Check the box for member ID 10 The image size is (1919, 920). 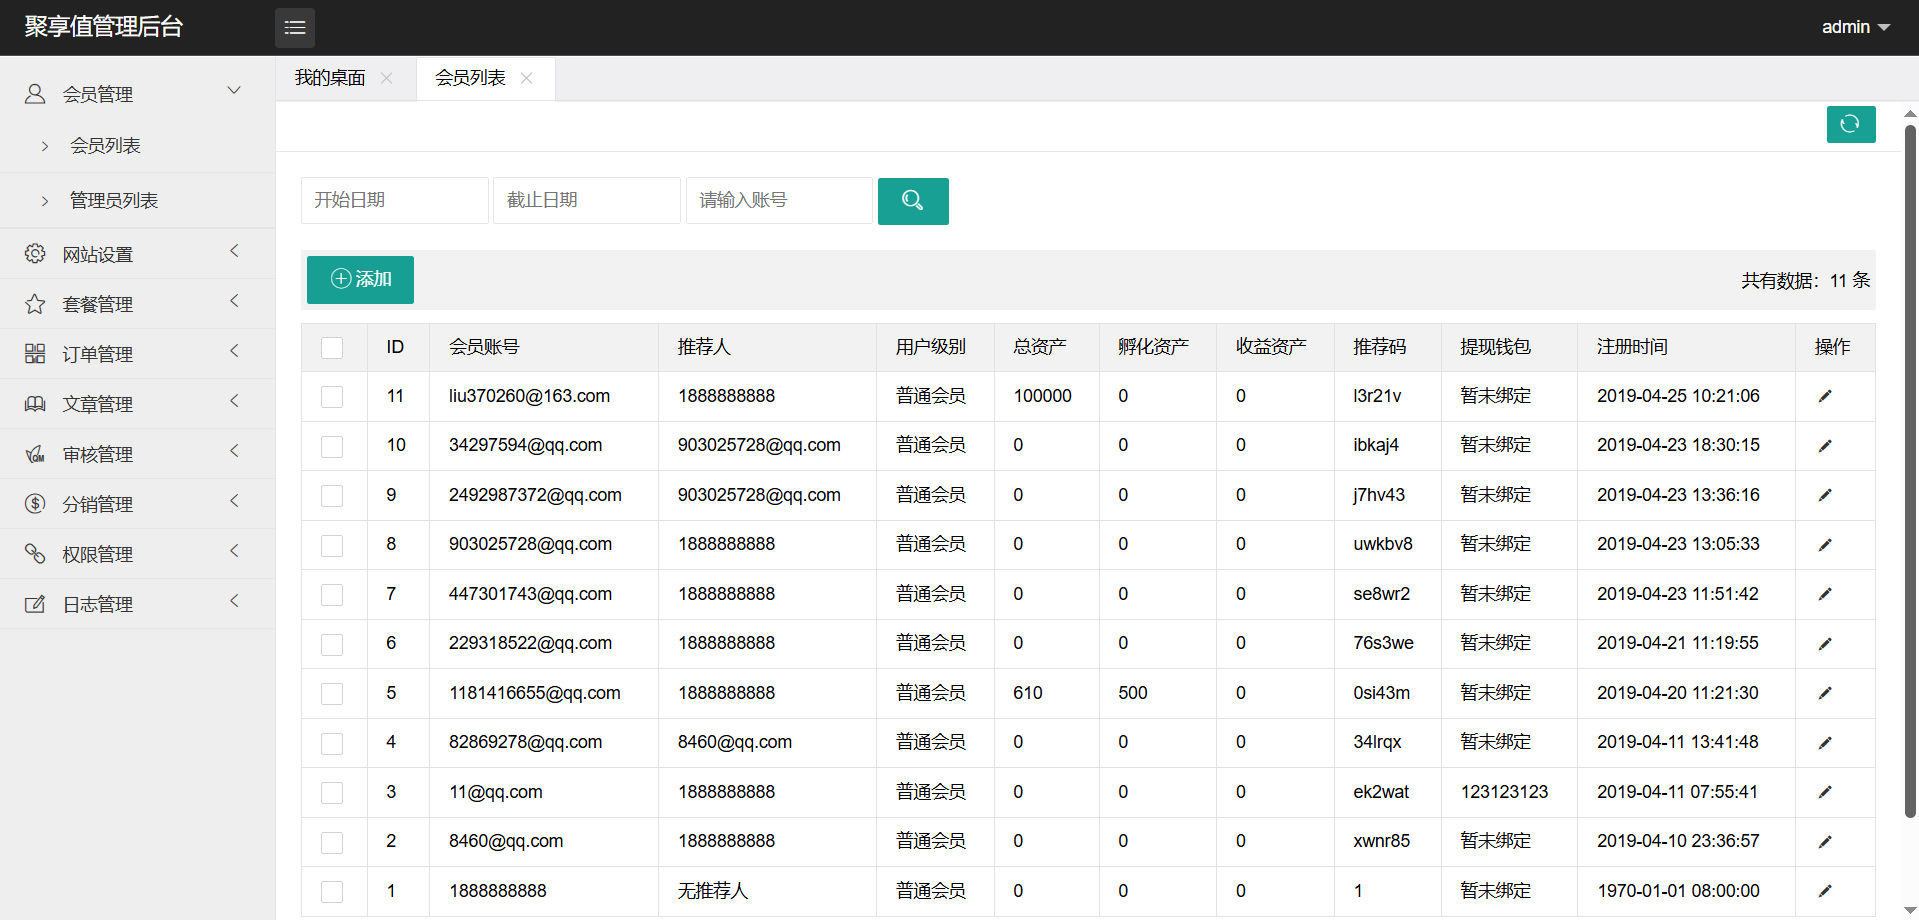click(x=332, y=446)
